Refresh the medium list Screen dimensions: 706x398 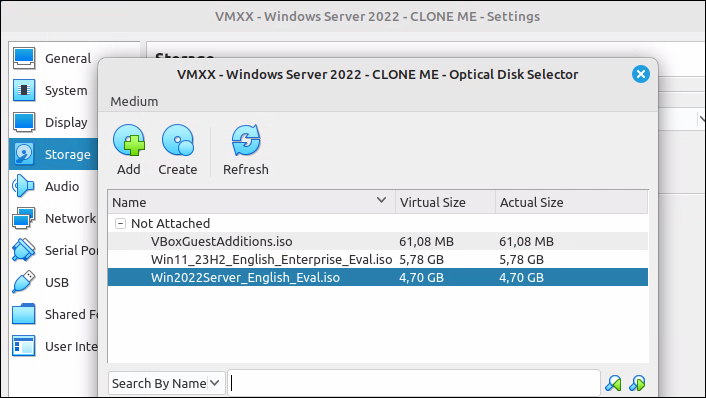(x=246, y=150)
